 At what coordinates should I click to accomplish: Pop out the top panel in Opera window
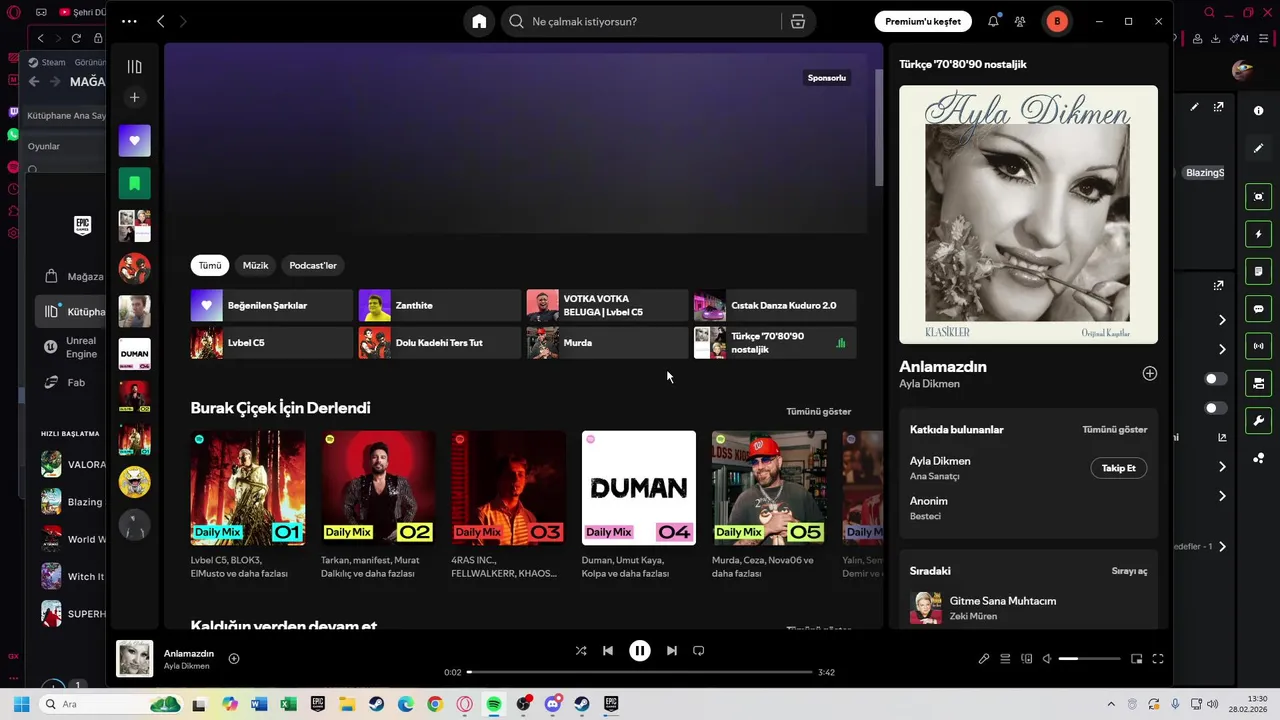tap(1218, 107)
